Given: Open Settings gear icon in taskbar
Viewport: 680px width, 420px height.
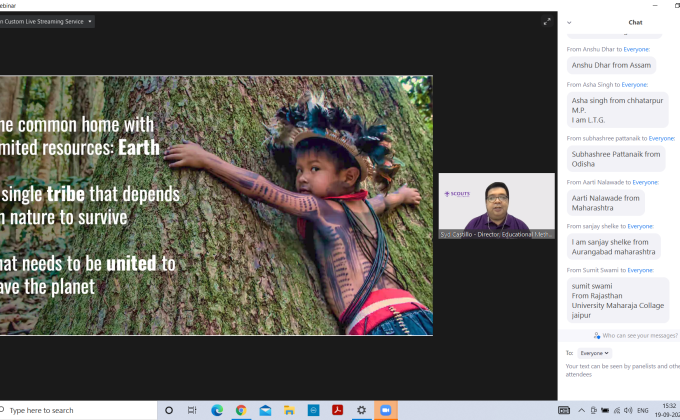Looking at the screenshot, I should pyautogui.click(x=361, y=410).
